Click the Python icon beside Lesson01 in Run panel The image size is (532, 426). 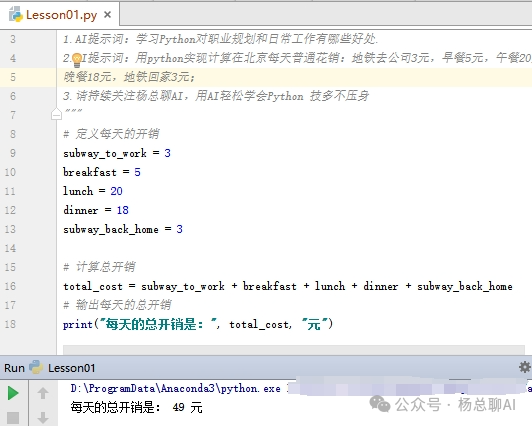[36, 367]
